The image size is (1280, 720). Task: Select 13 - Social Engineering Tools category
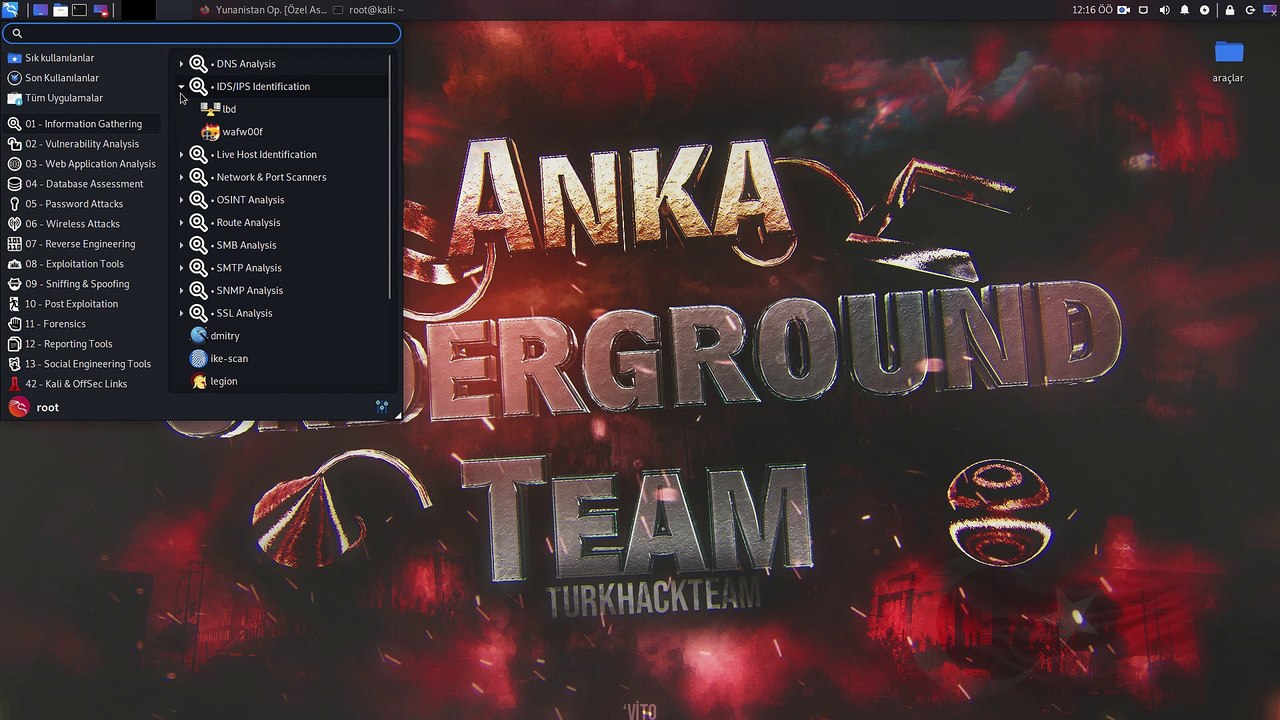click(82, 364)
